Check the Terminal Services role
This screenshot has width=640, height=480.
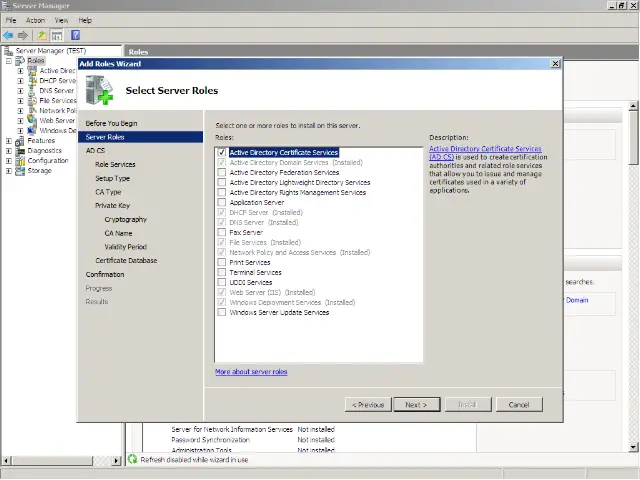222,272
